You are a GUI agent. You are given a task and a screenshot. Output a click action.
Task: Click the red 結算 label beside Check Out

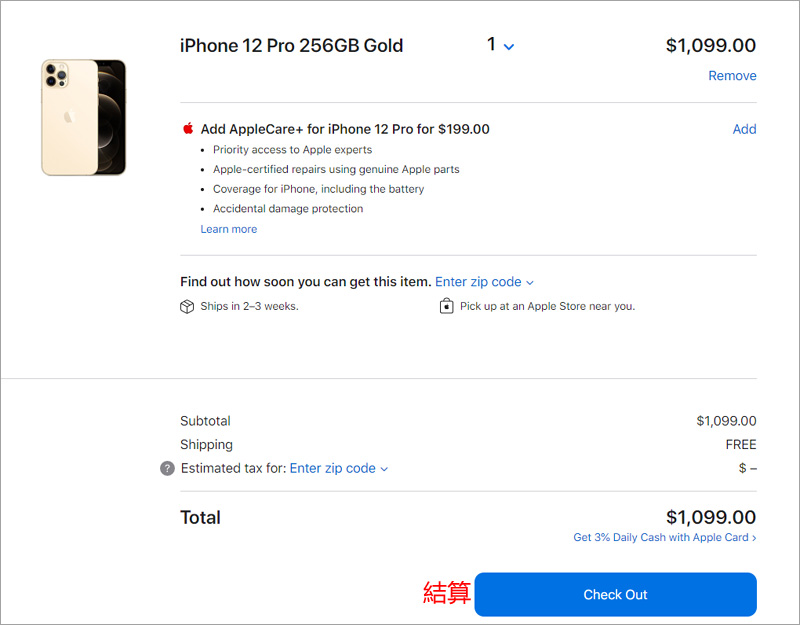click(447, 593)
